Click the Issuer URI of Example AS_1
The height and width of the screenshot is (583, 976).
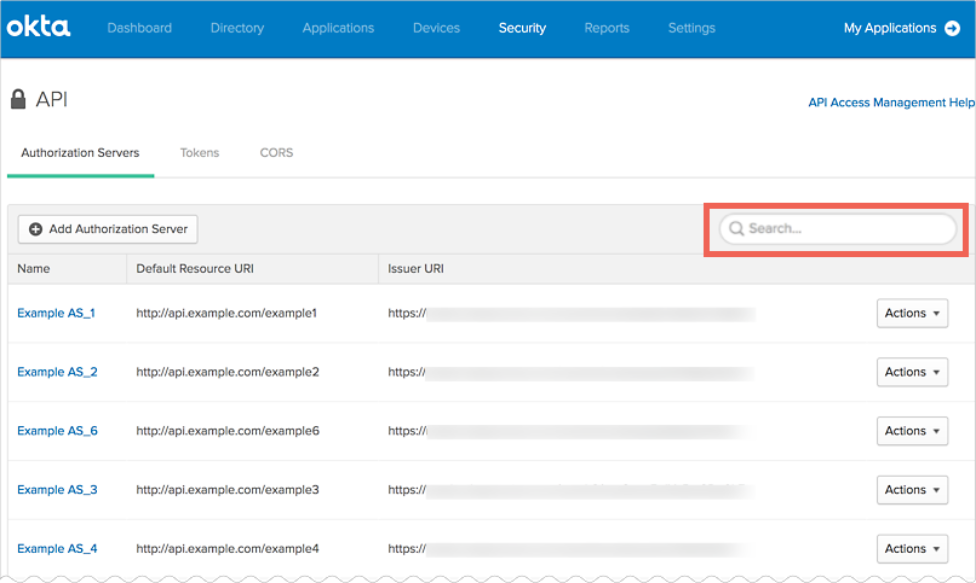(x=571, y=314)
